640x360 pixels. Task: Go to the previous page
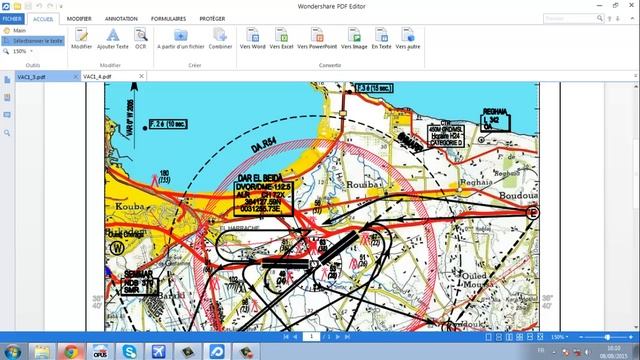[x=296, y=337]
